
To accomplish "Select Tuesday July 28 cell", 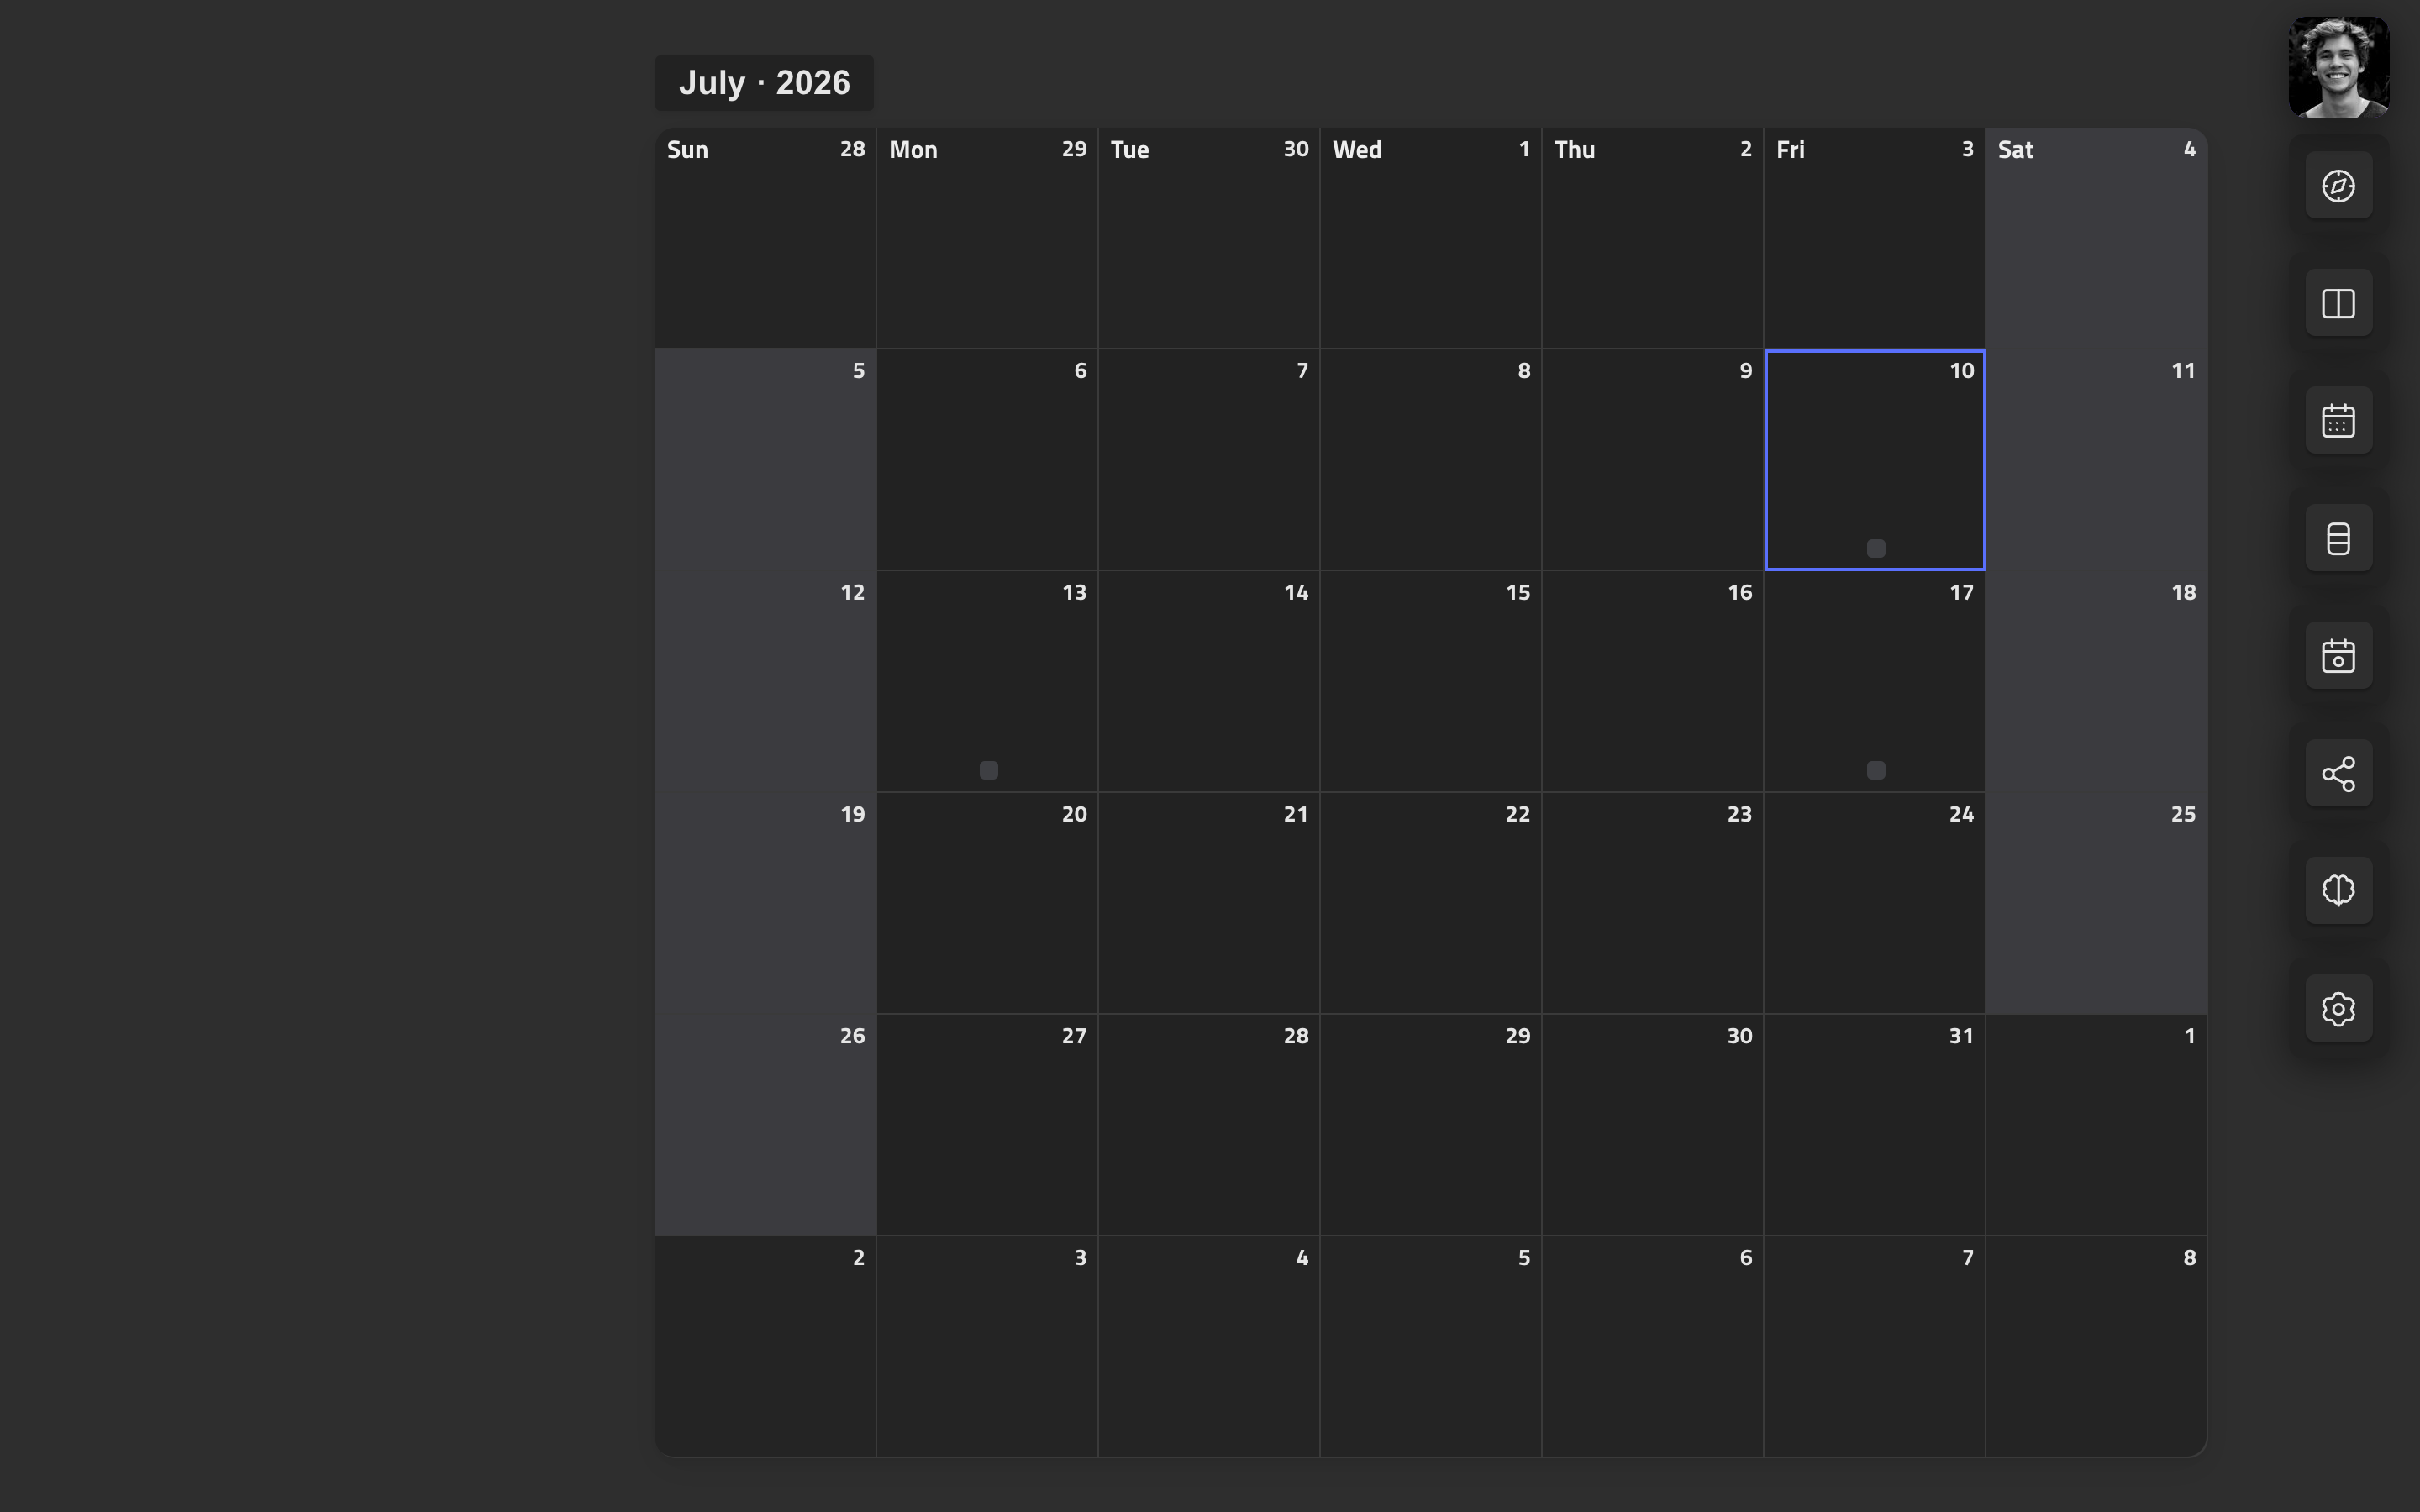I will click(x=1209, y=1125).
